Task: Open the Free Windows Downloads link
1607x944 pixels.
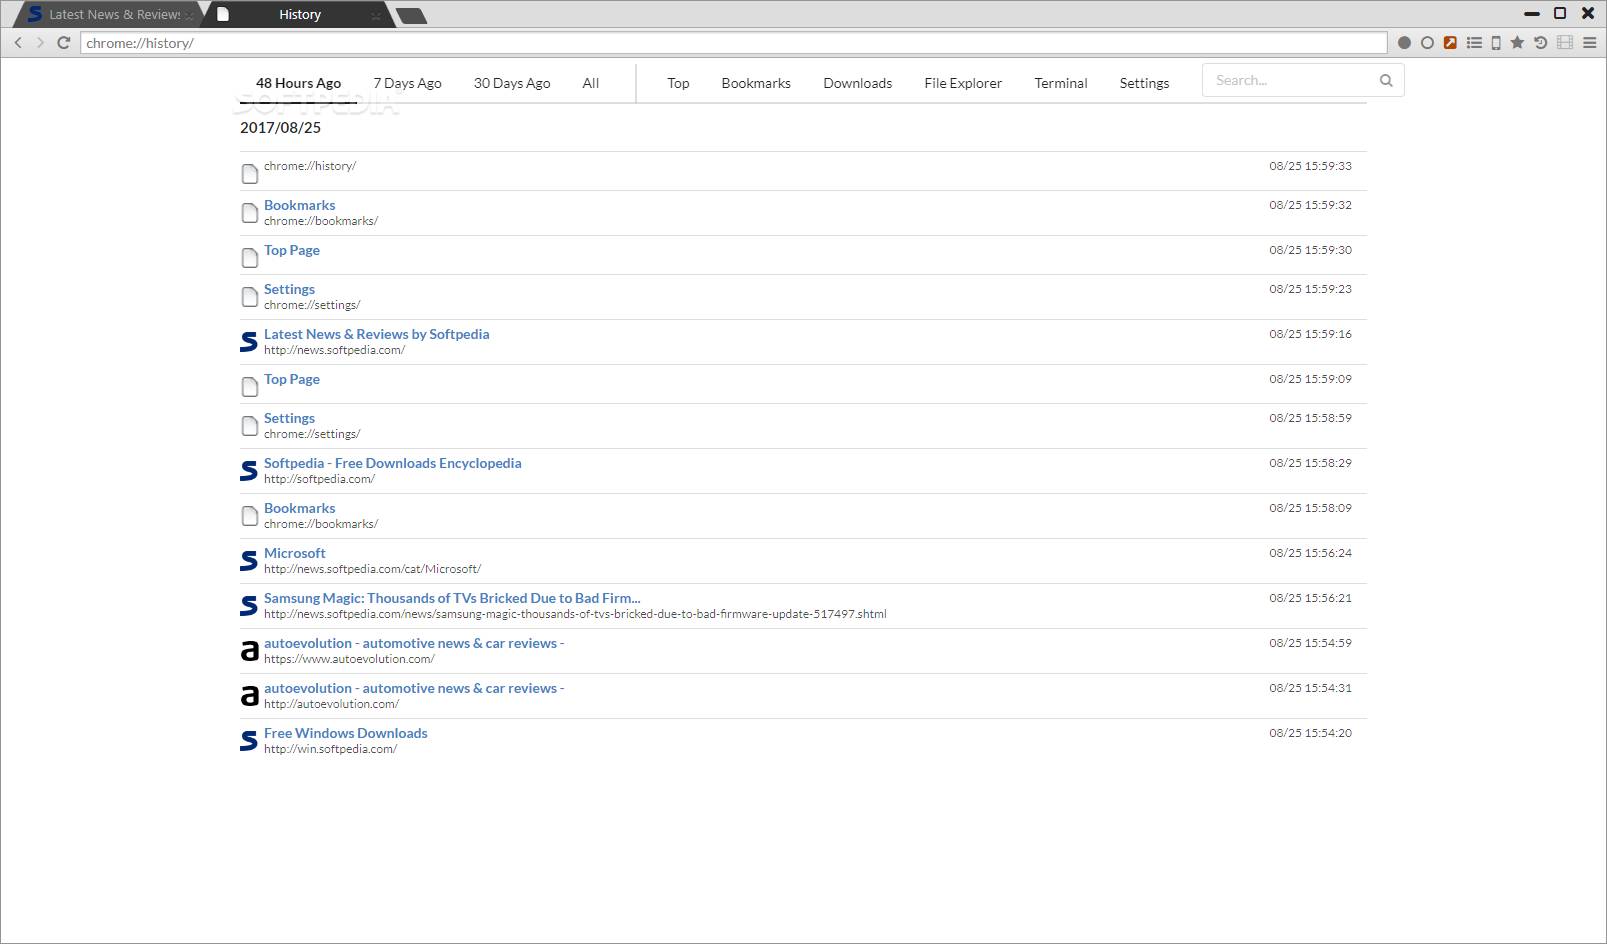Action: tap(345, 733)
